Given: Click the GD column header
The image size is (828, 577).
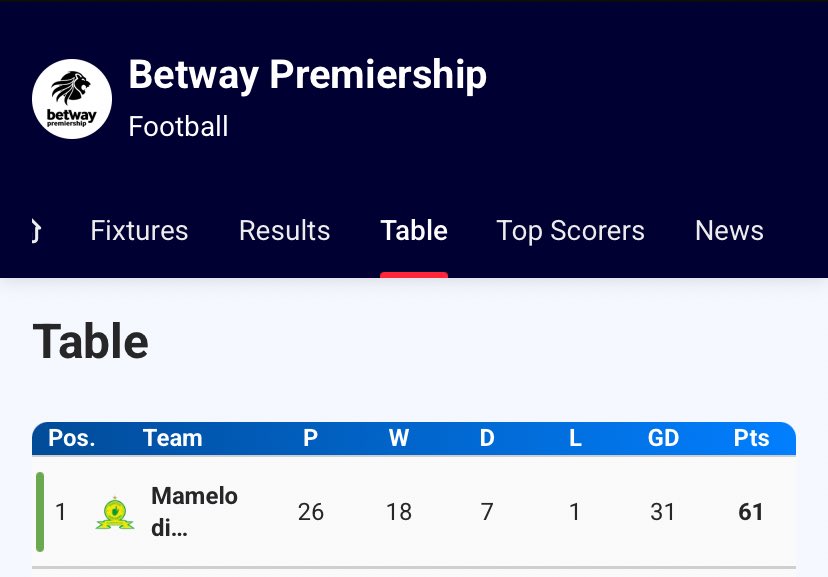Looking at the screenshot, I should pyautogui.click(x=663, y=438).
